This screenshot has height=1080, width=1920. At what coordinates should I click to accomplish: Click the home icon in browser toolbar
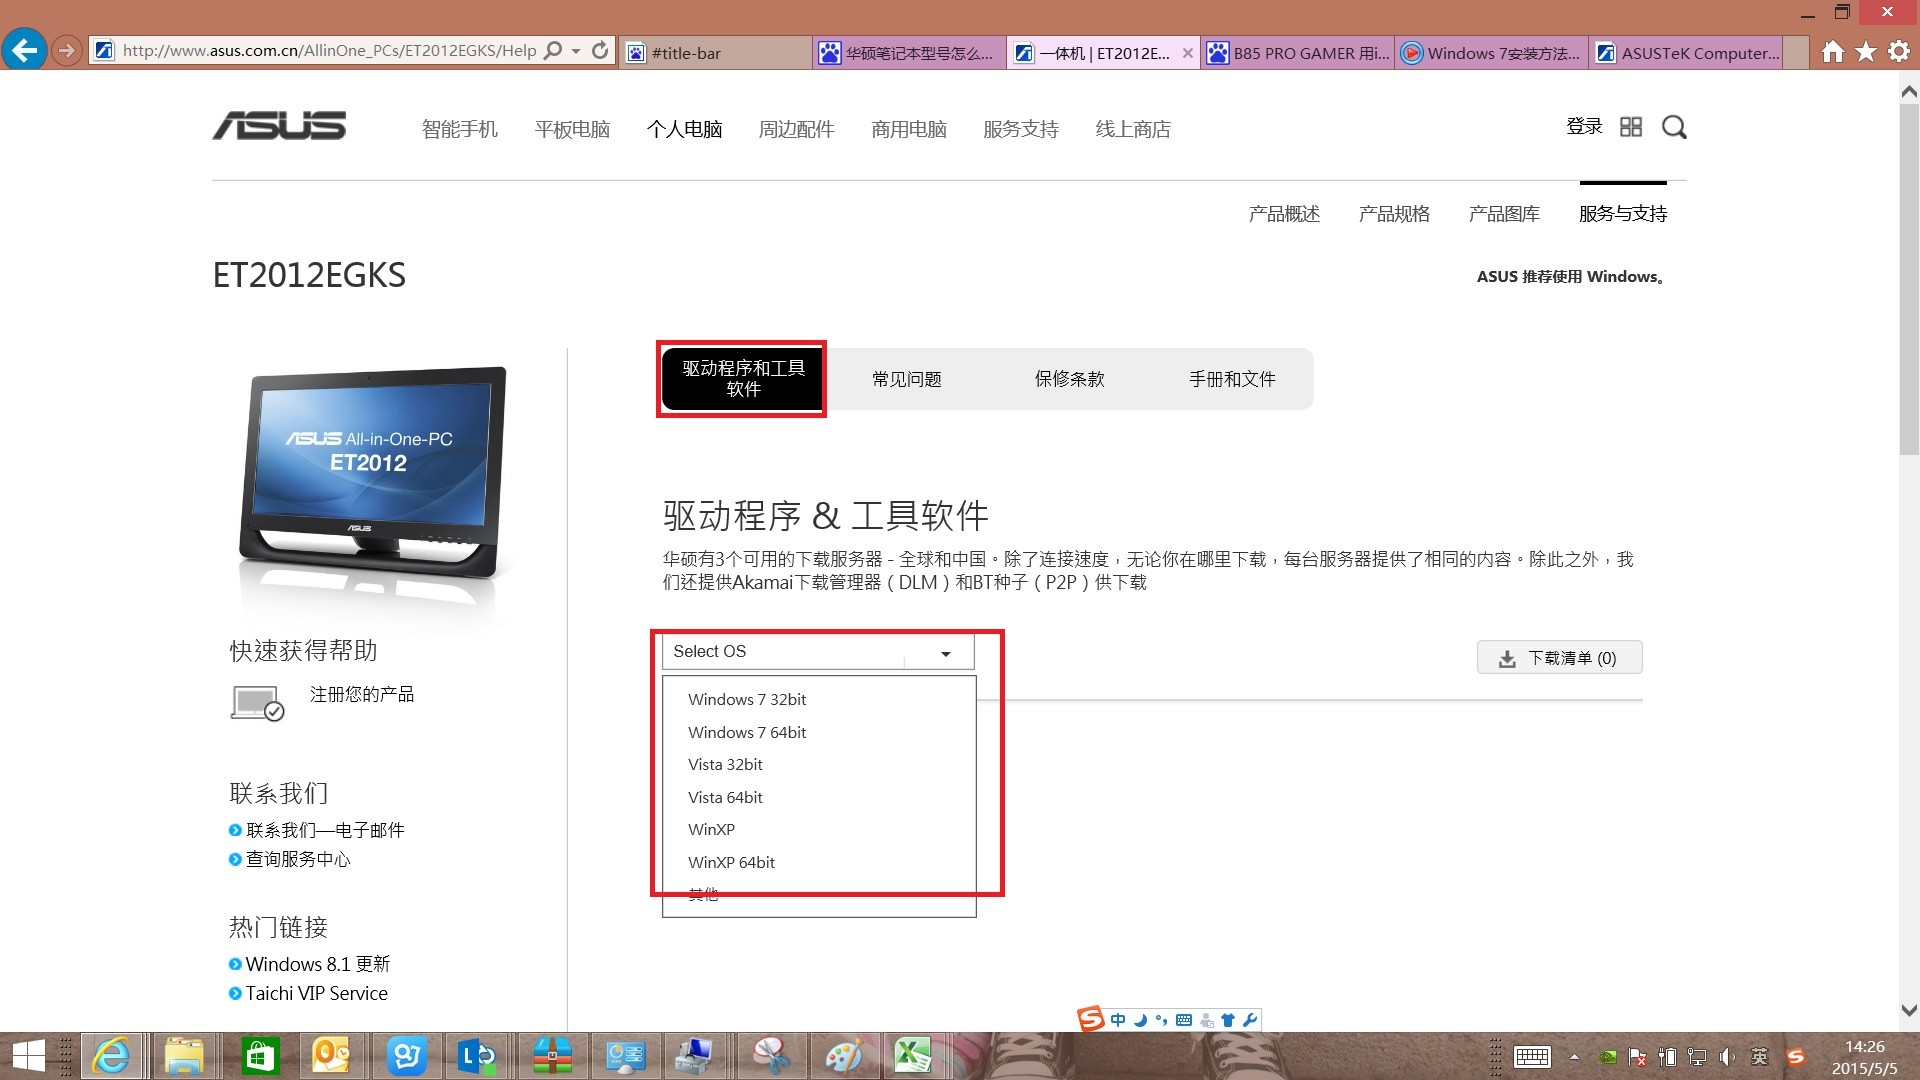tap(1832, 53)
